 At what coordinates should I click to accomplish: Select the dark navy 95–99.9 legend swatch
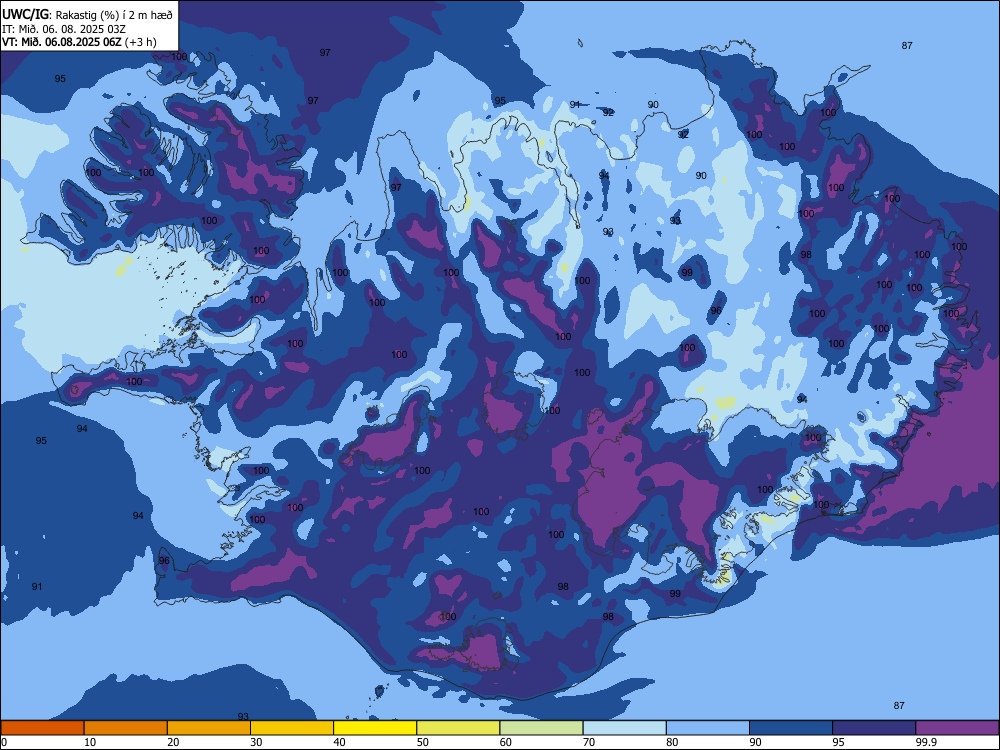[874, 728]
